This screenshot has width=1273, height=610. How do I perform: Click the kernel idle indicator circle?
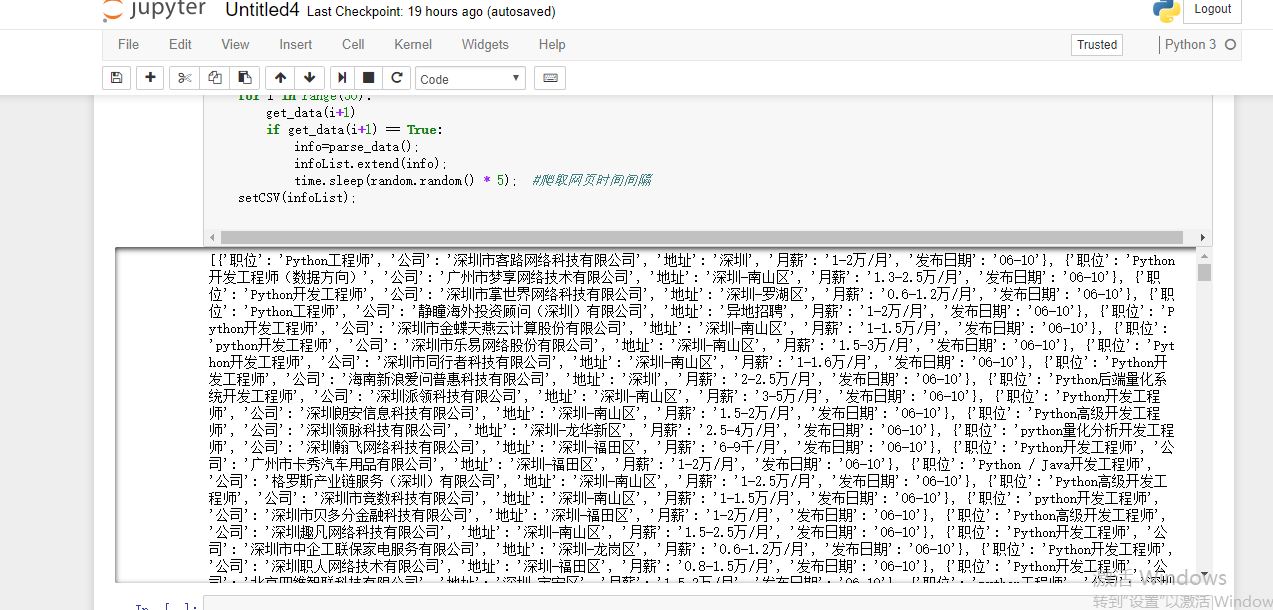pos(1230,44)
